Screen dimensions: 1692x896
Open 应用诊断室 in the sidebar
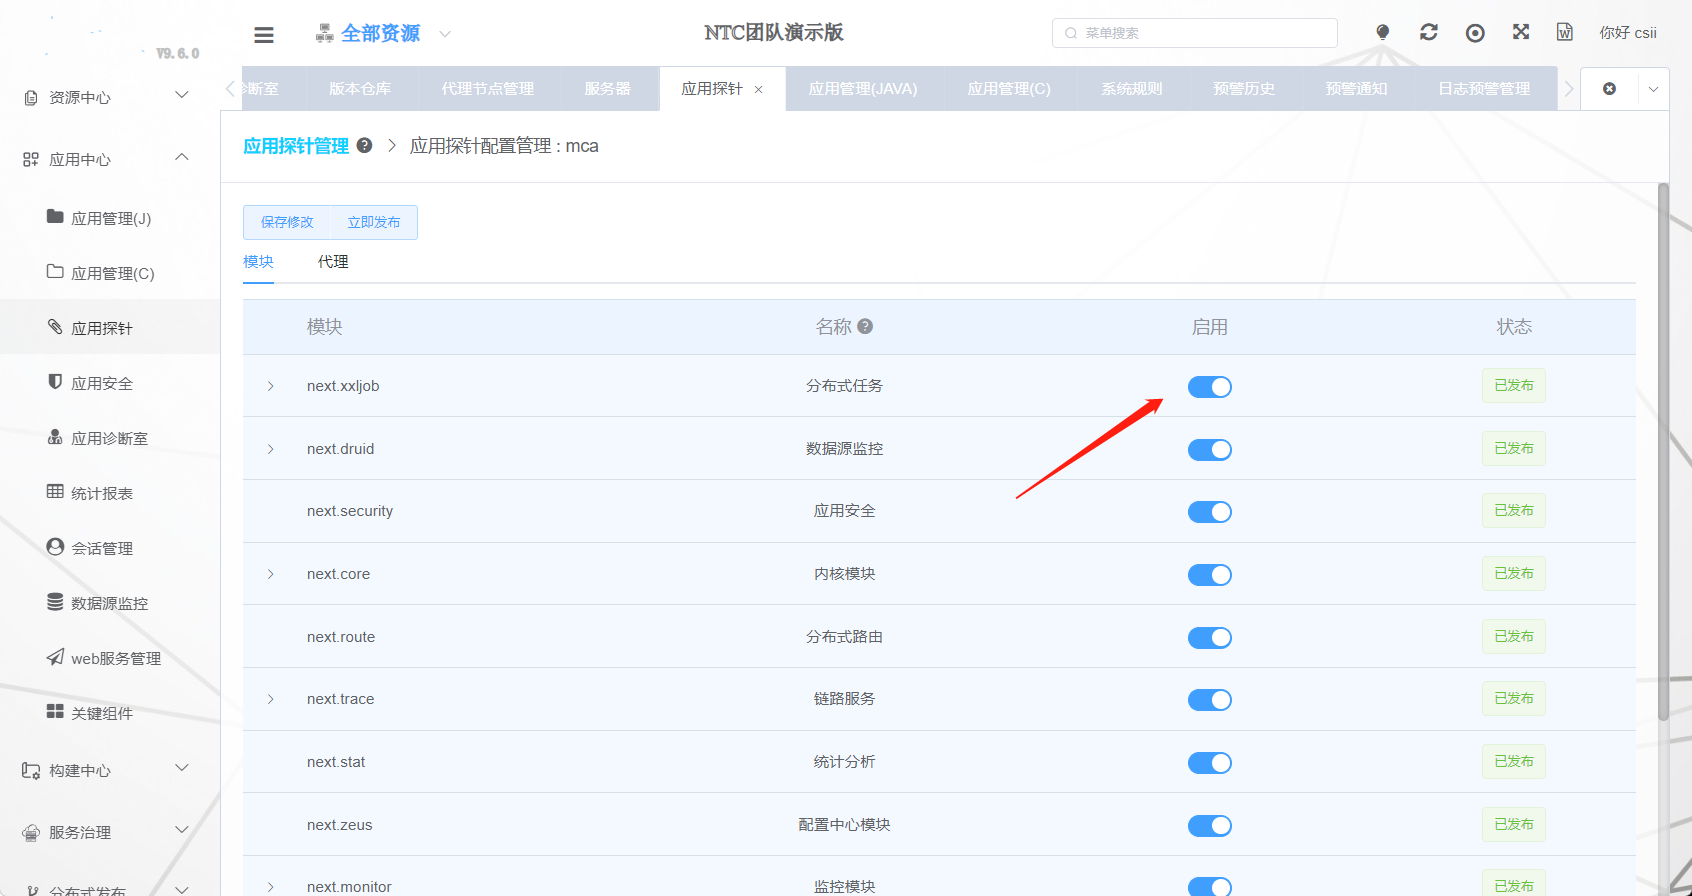110,438
